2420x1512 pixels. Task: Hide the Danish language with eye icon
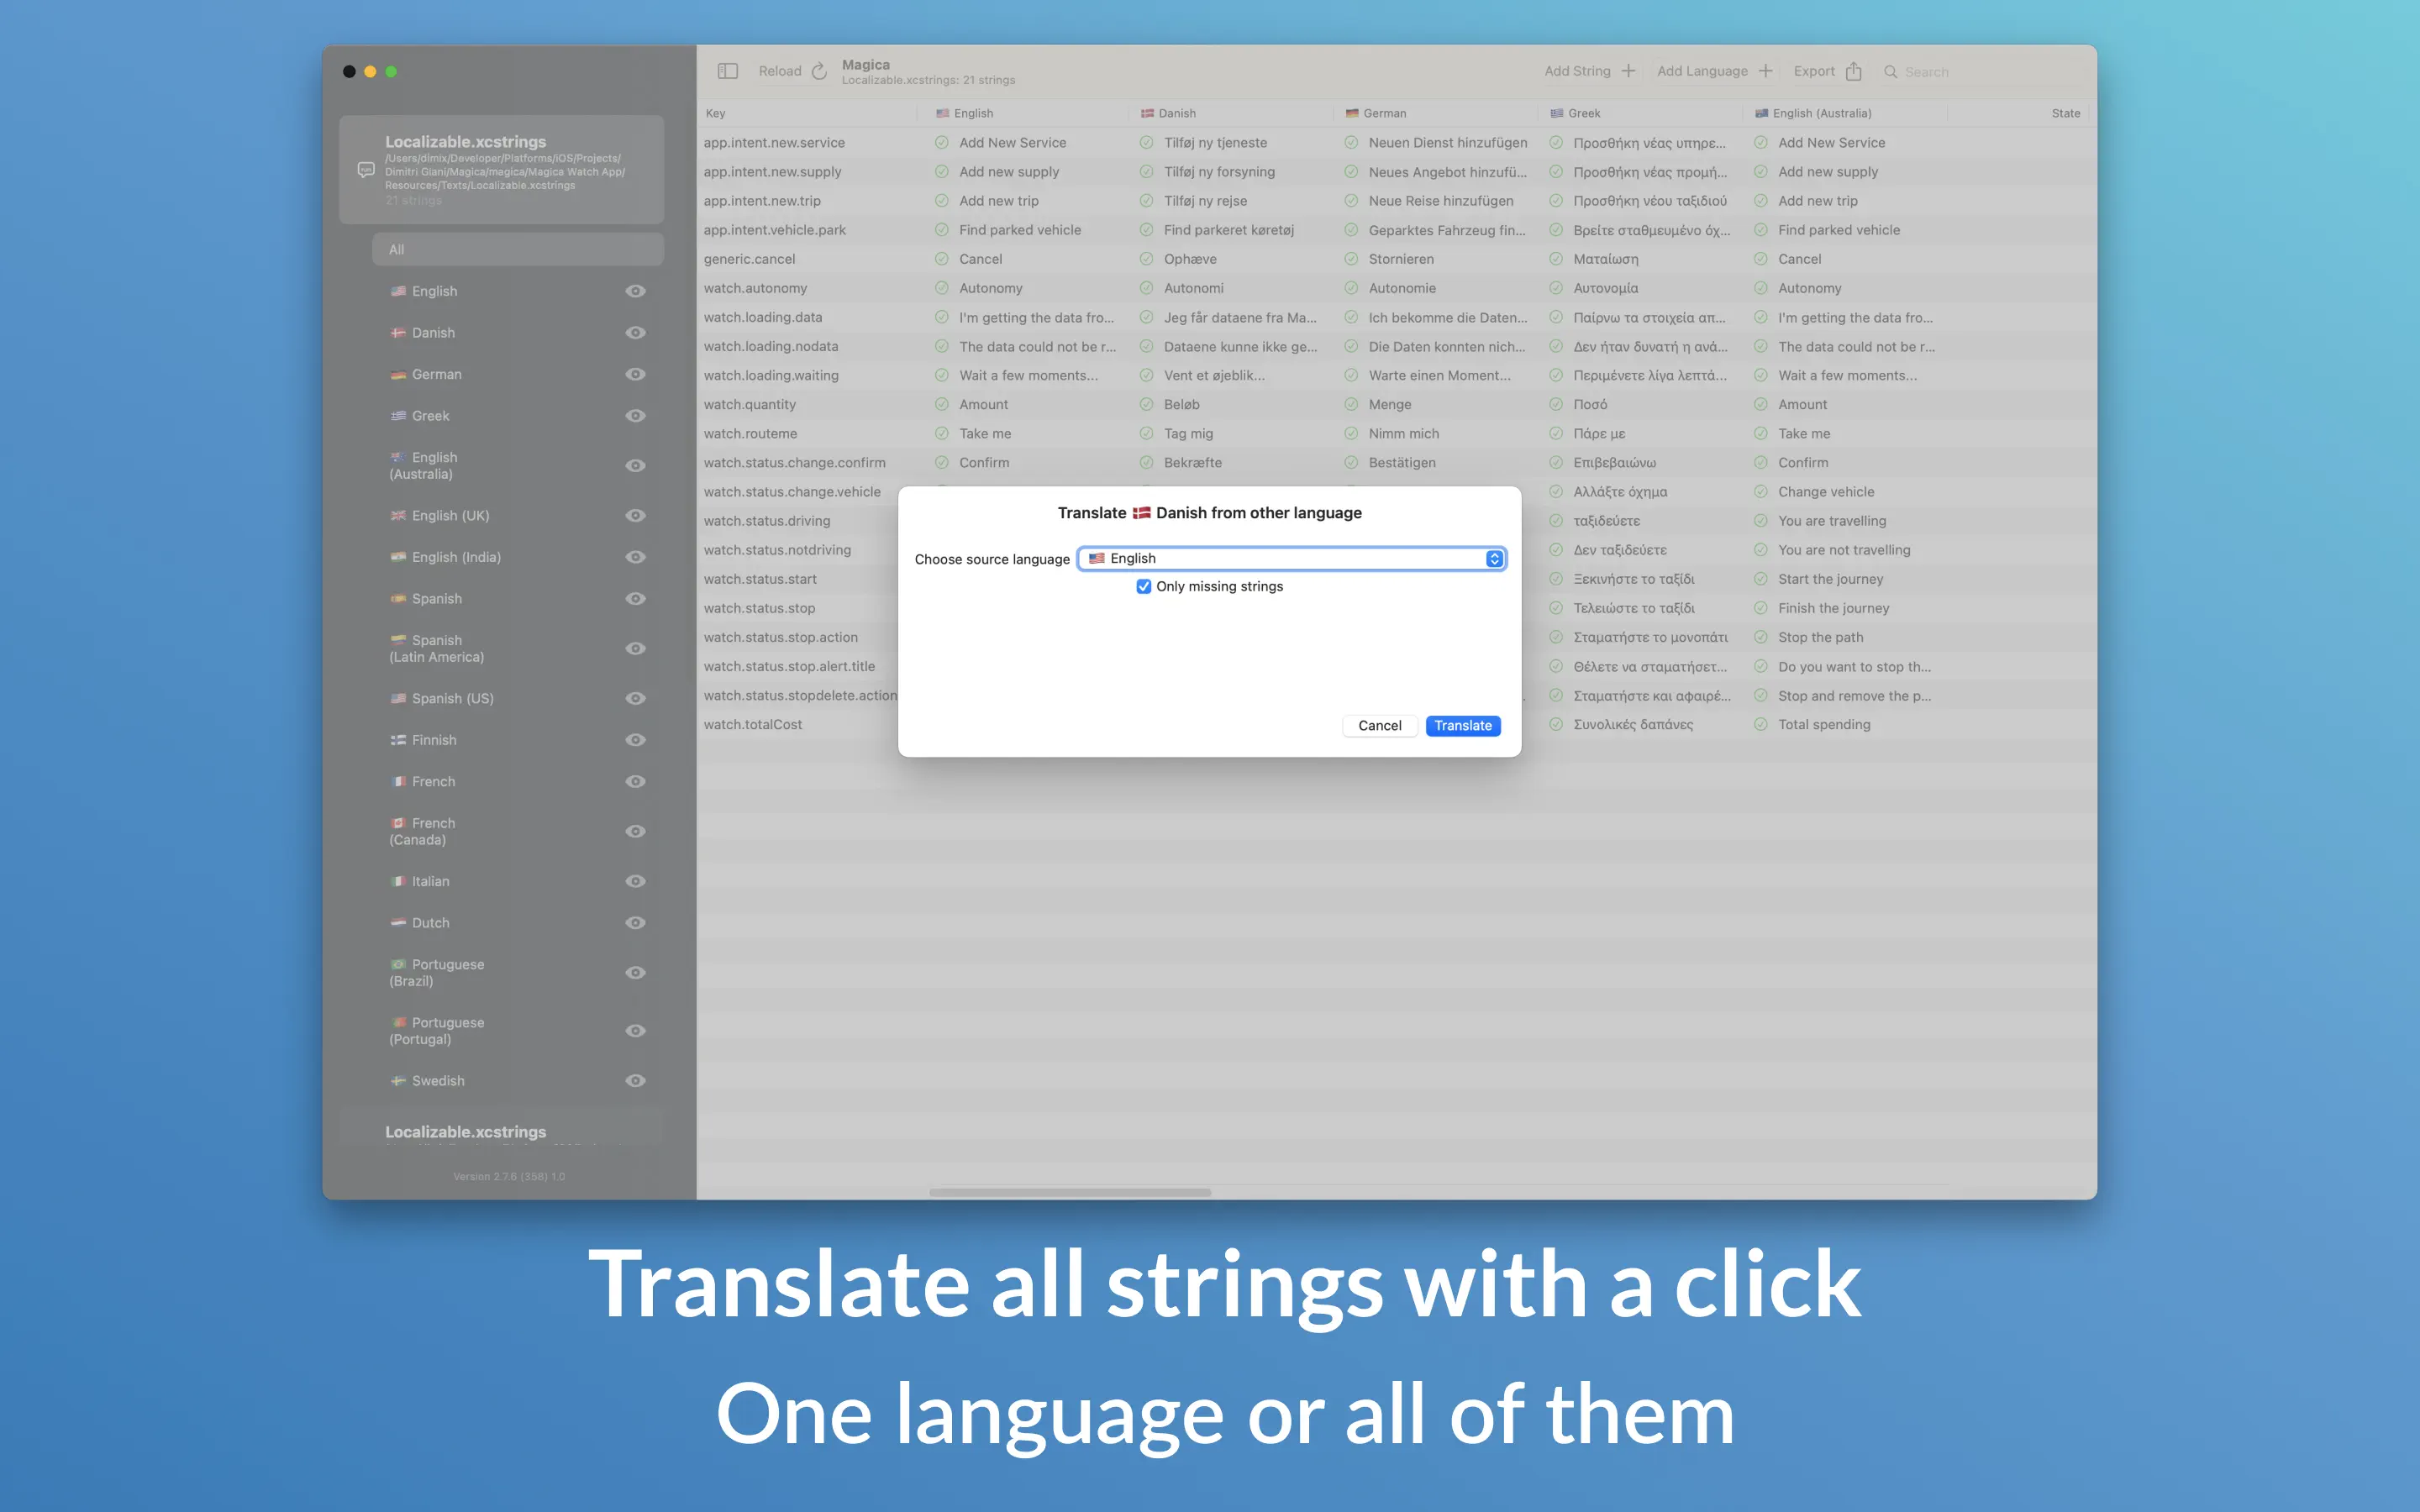(x=635, y=333)
